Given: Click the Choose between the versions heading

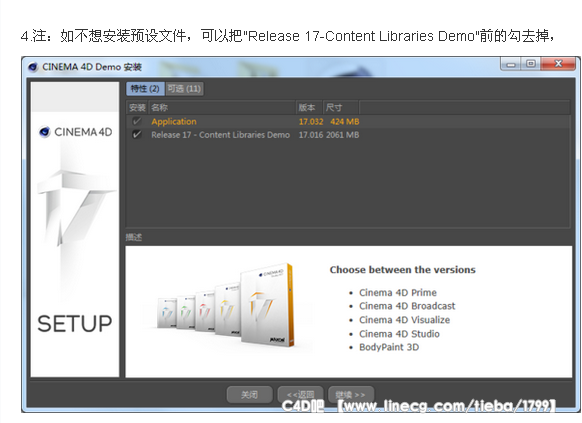Looking at the screenshot, I should [x=402, y=270].
